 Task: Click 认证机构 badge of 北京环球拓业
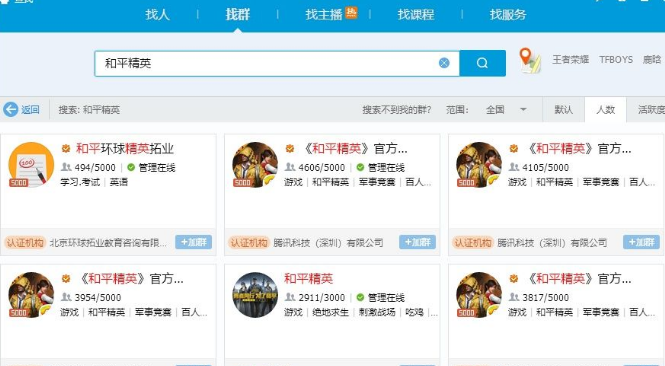click(25, 243)
